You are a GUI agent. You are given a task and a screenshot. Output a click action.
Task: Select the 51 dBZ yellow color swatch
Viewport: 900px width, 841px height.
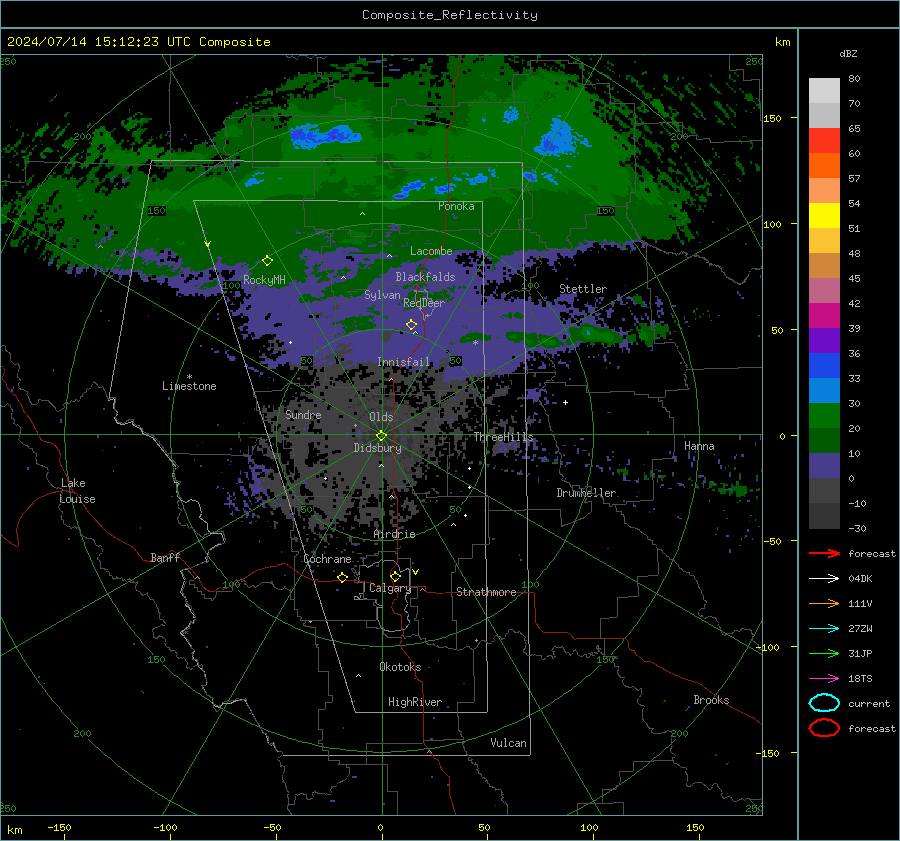(824, 215)
